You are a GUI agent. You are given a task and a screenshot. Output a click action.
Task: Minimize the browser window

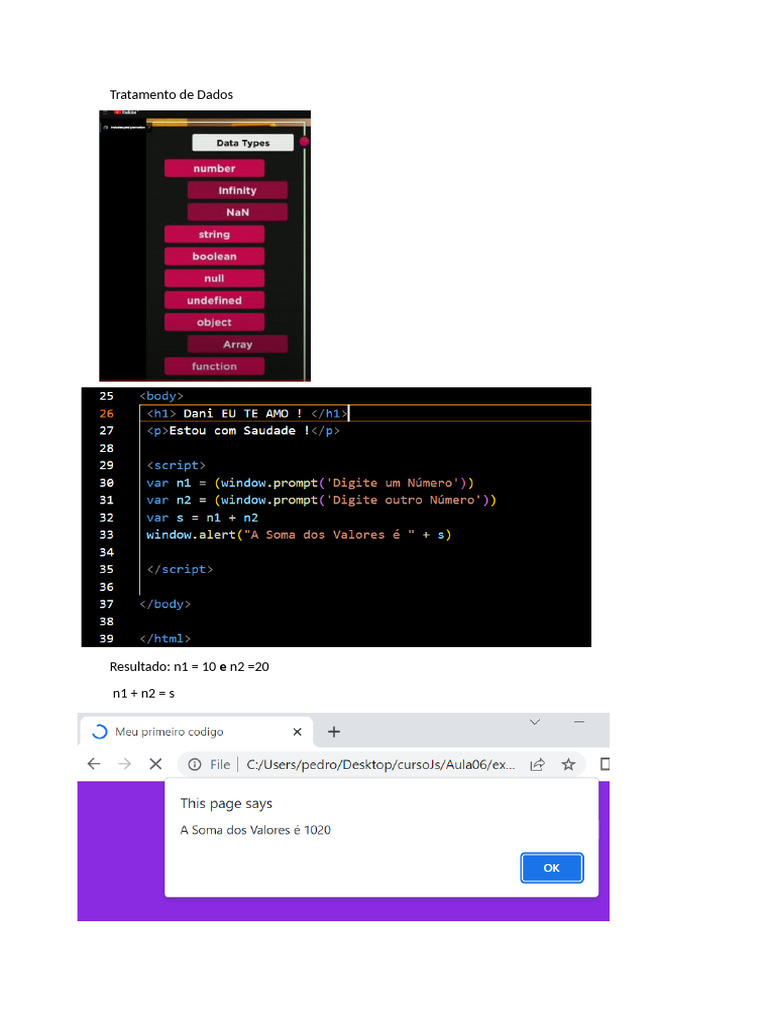point(579,722)
